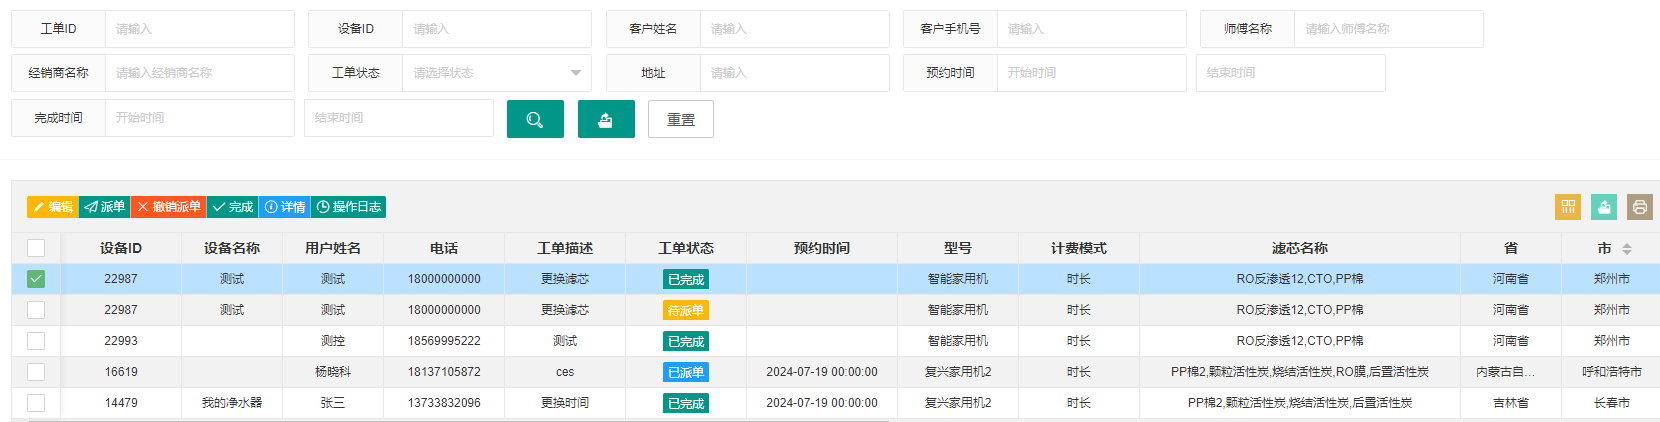
Task: Open the column filter grid icon
Action: pos(1568,207)
